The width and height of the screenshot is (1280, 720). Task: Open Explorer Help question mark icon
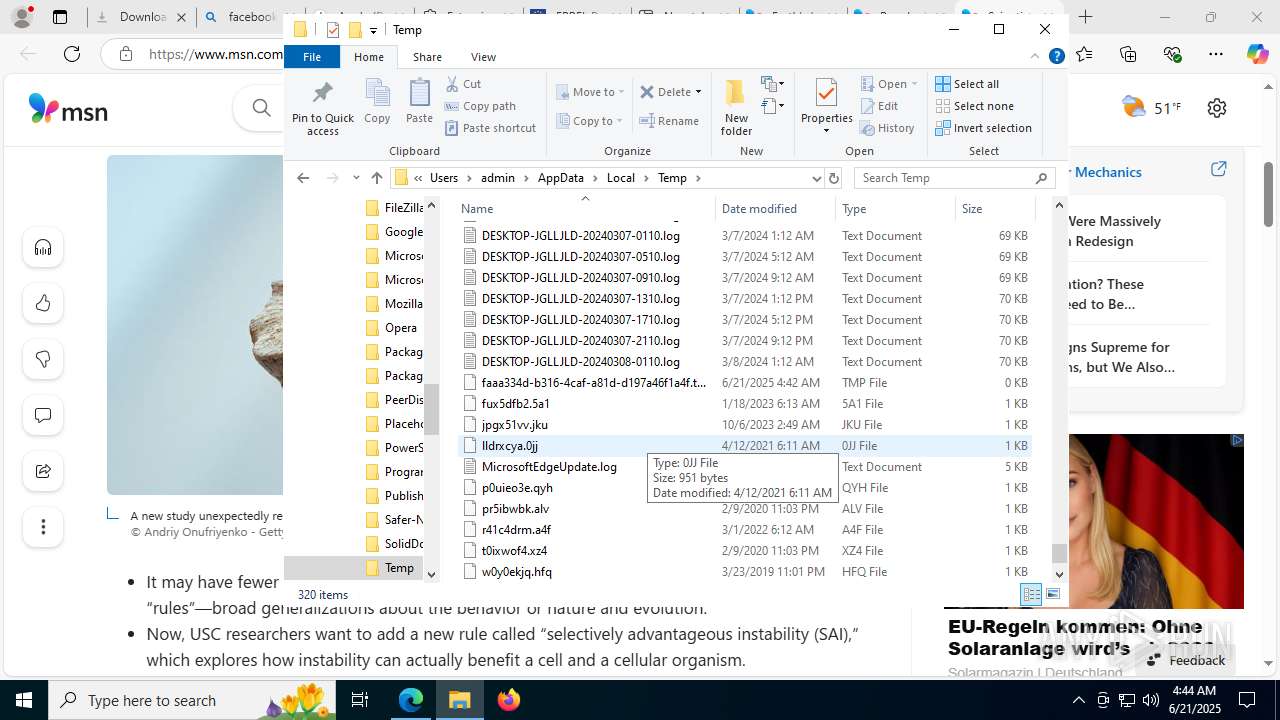(1056, 57)
